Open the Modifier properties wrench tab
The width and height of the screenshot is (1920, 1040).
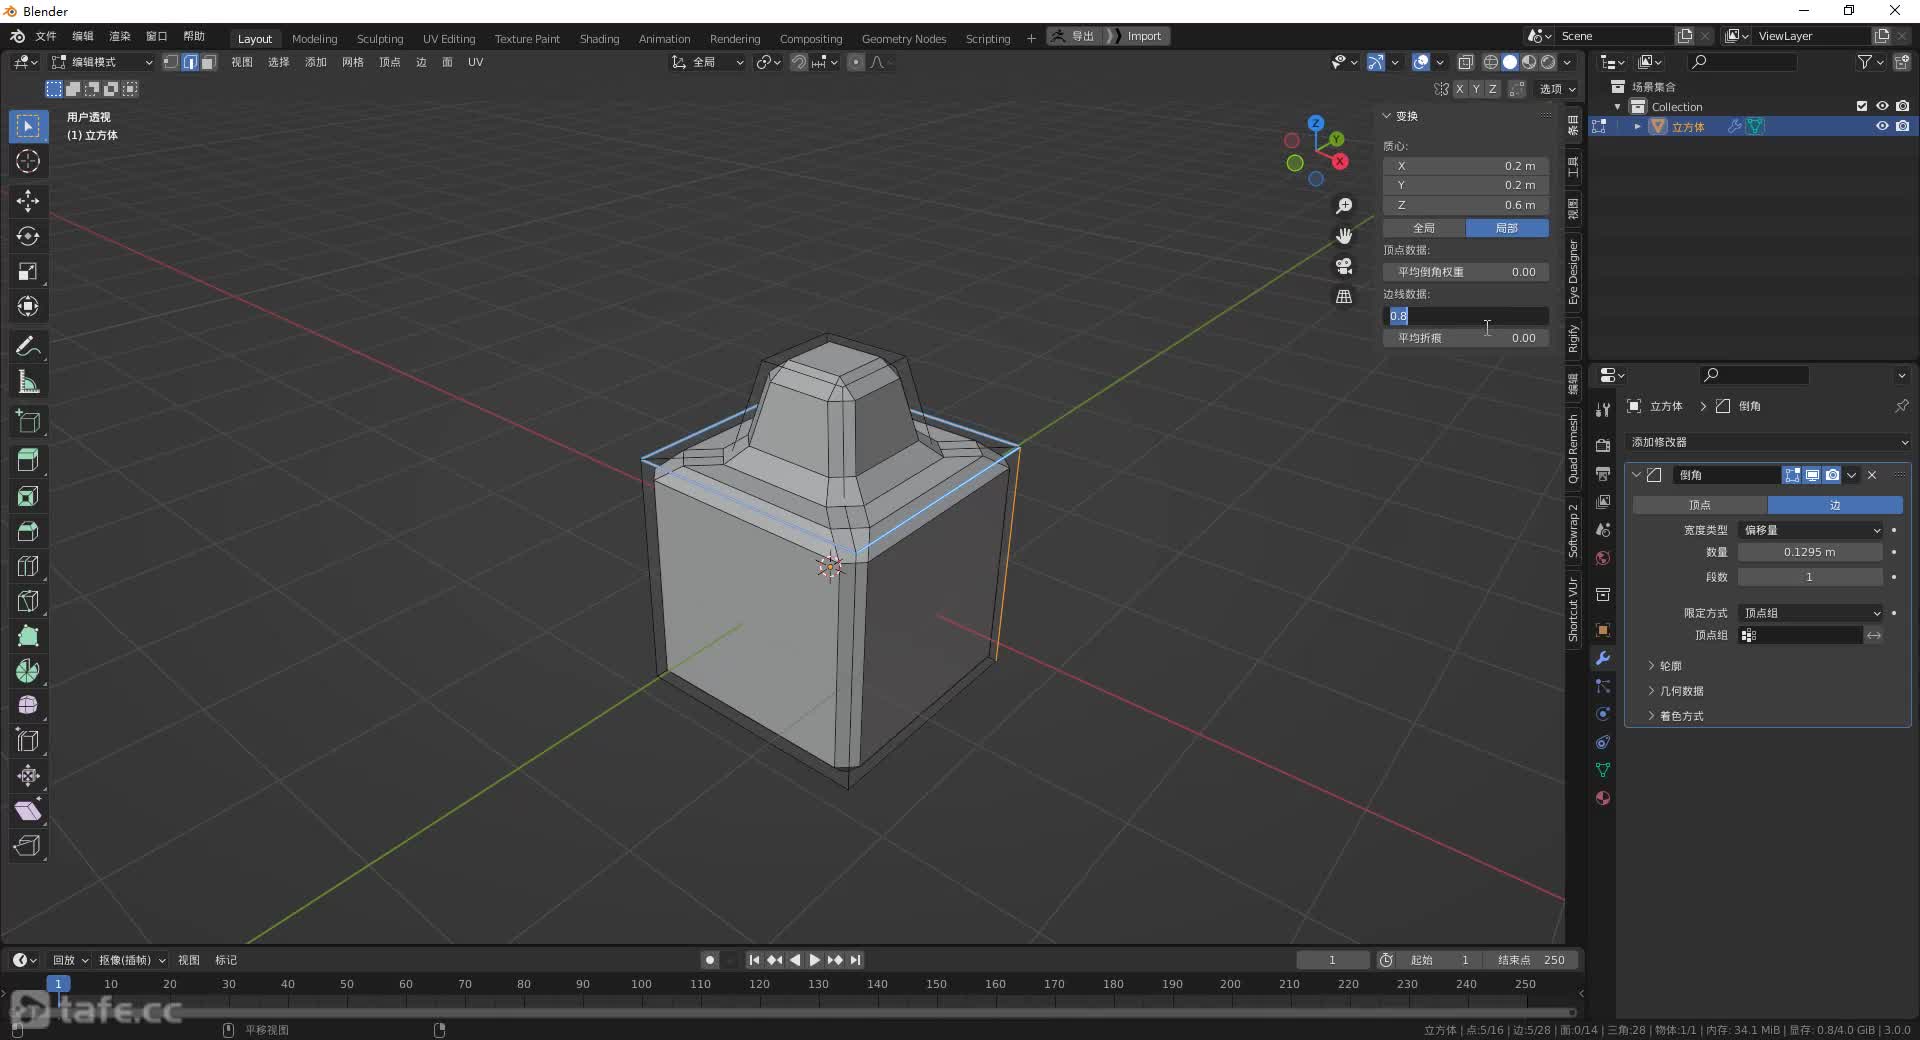point(1603,658)
